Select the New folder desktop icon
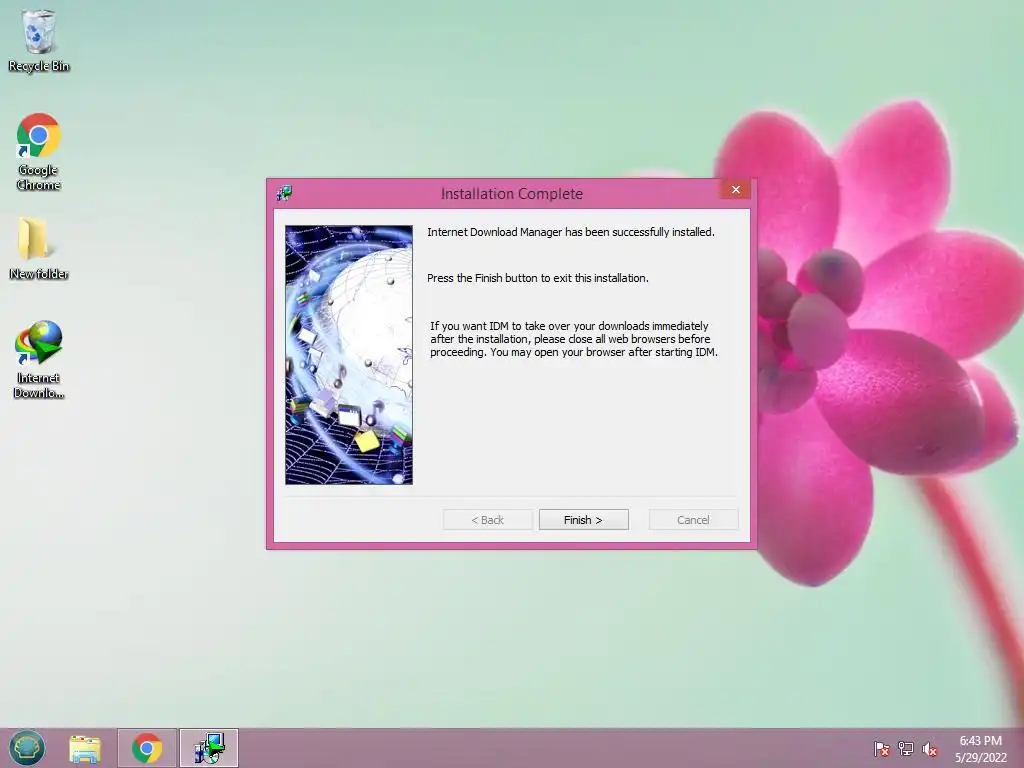The width and height of the screenshot is (1024, 768). (39, 248)
